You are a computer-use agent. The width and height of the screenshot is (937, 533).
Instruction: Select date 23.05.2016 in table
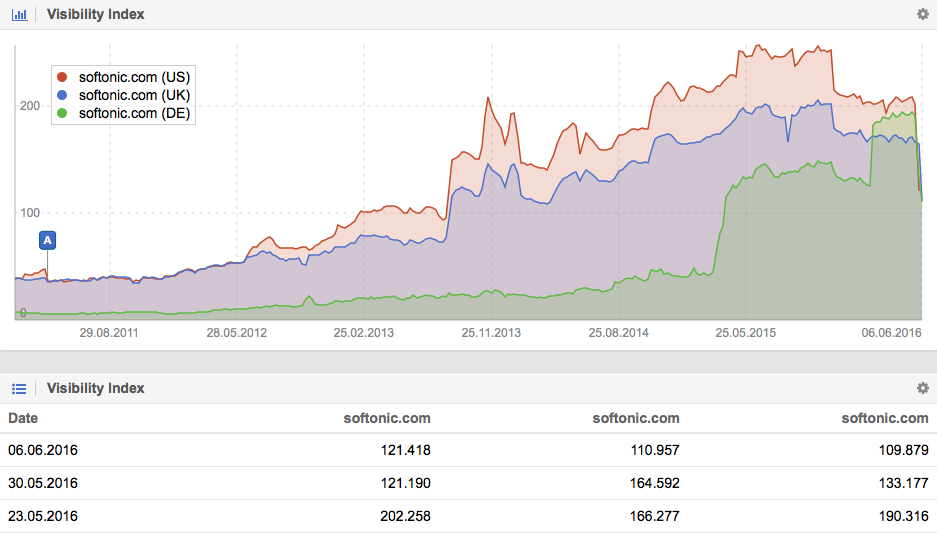click(x=43, y=516)
